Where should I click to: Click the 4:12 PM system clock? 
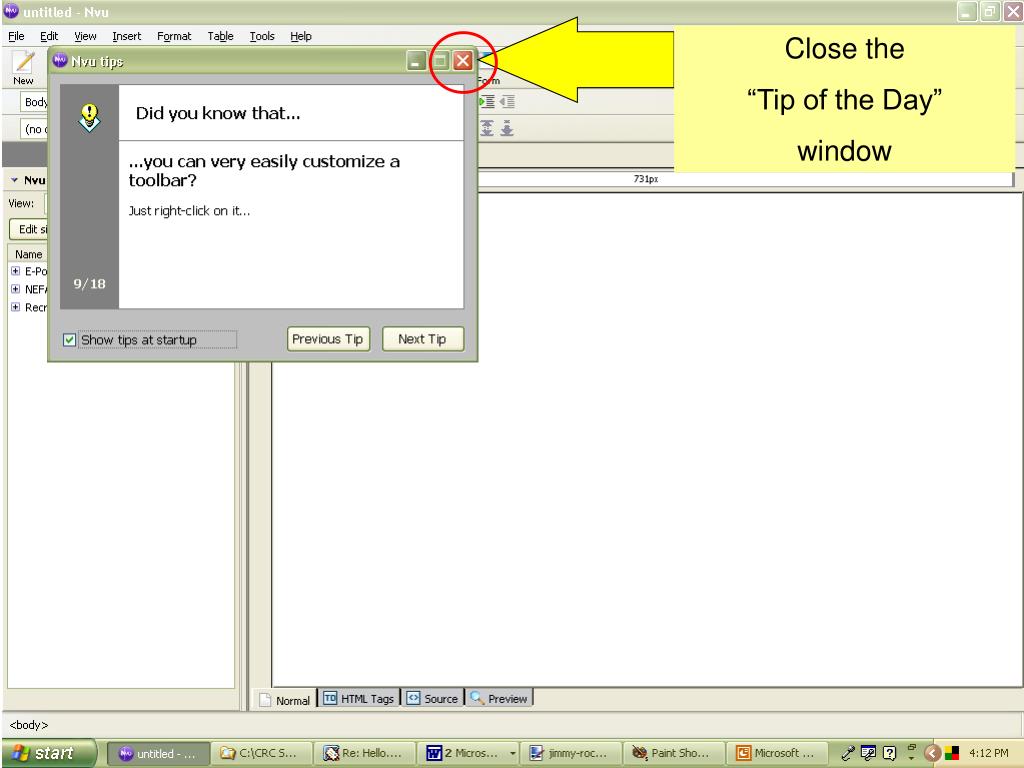pyautogui.click(x=988, y=753)
